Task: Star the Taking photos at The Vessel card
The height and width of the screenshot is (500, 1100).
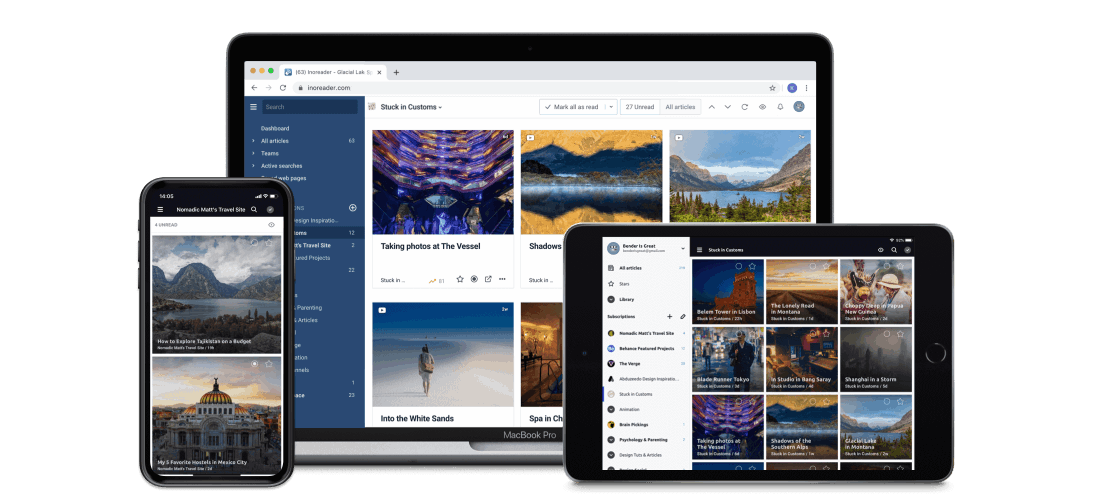Action: [x=460, y=279]
